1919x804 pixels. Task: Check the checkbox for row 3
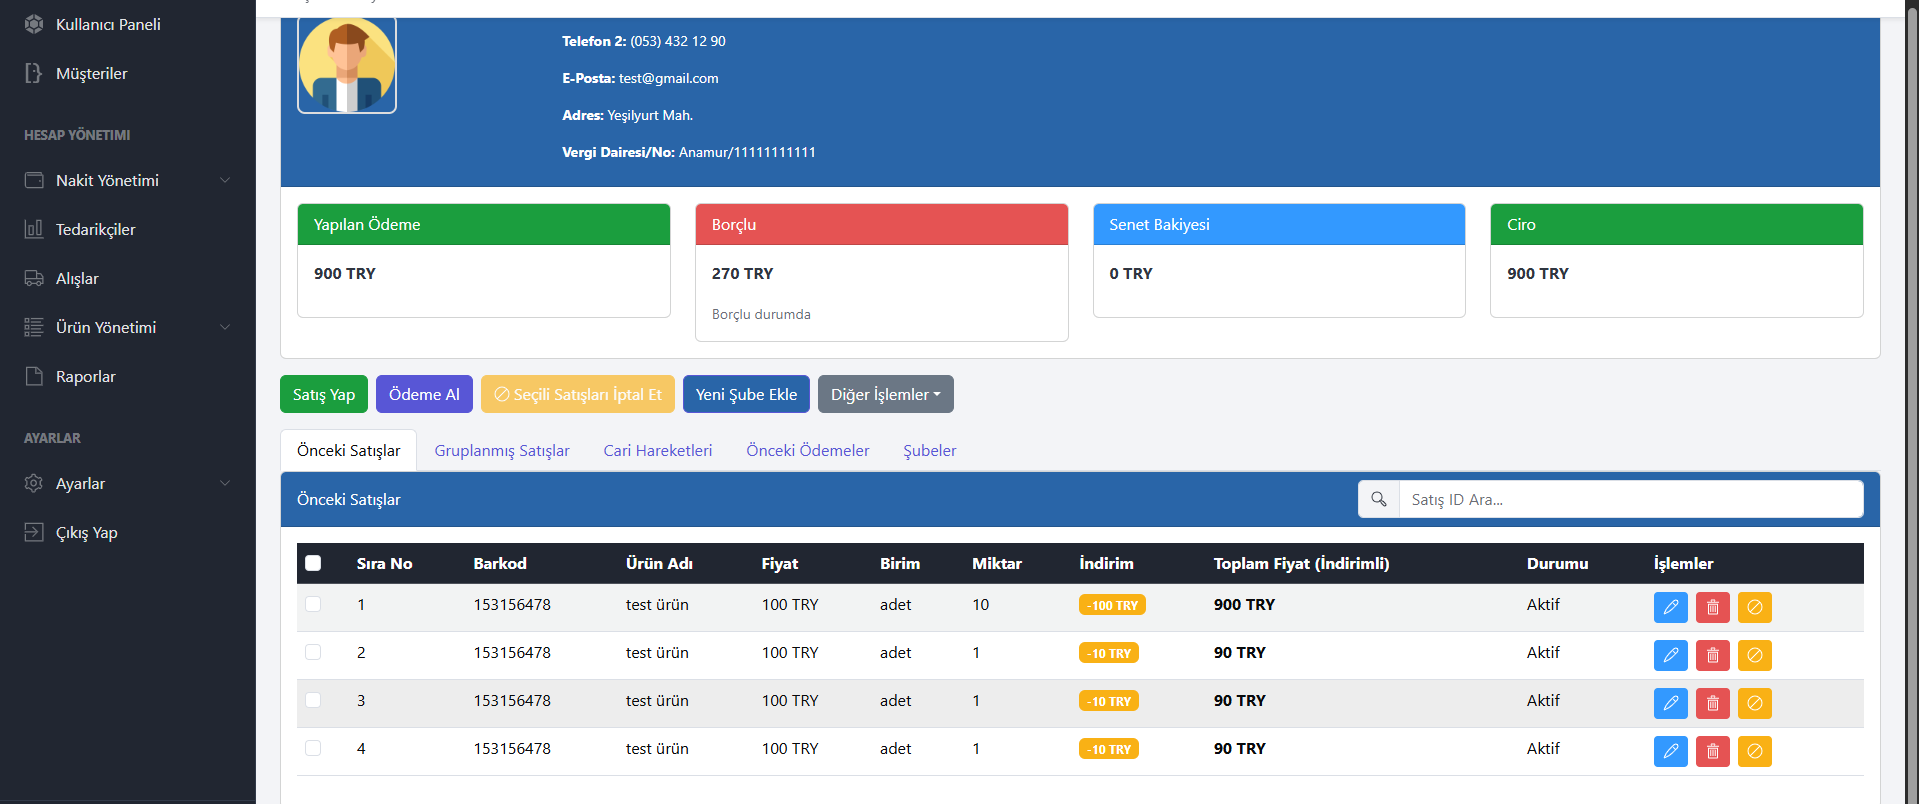[x=313, y=700]
